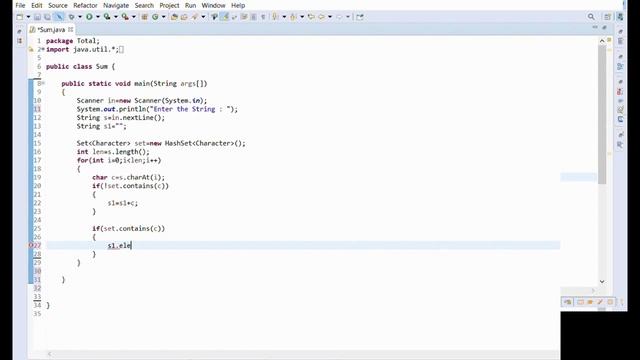
Task: Click the Forward navigation arrow icon
Action: pyautogui.click(x=340, y=17)
